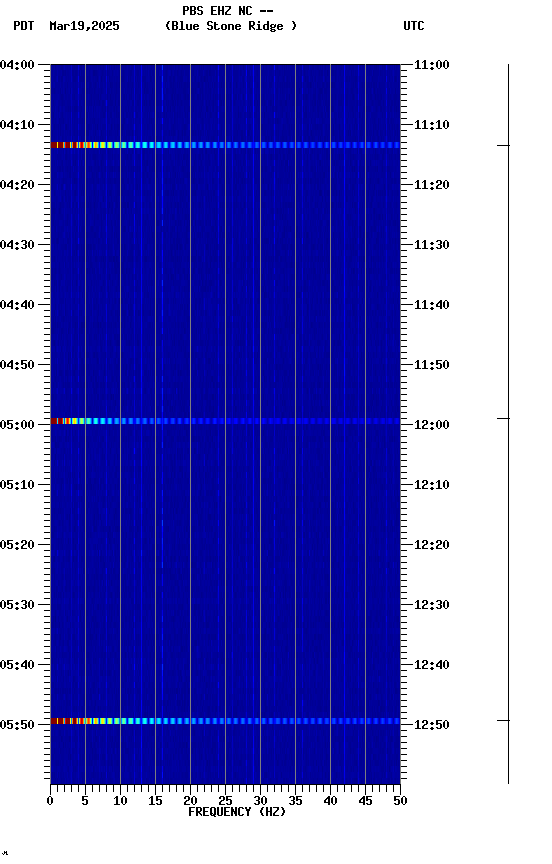The image size is (552, 864).
Task: Click the 'FREQUENCY (HZ)' axis label
Action: coord(237,812)
